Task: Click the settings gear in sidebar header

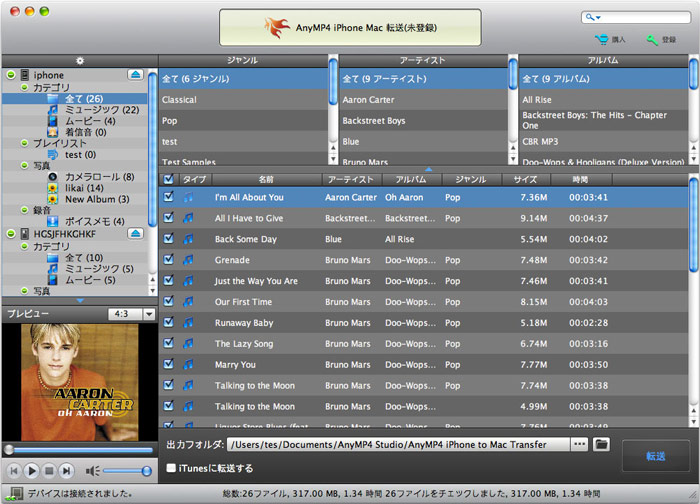Action: [78, 61]
